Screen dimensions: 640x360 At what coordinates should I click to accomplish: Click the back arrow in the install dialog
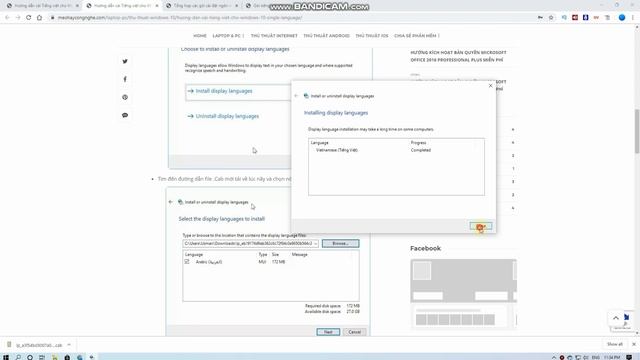click(296, 96)
